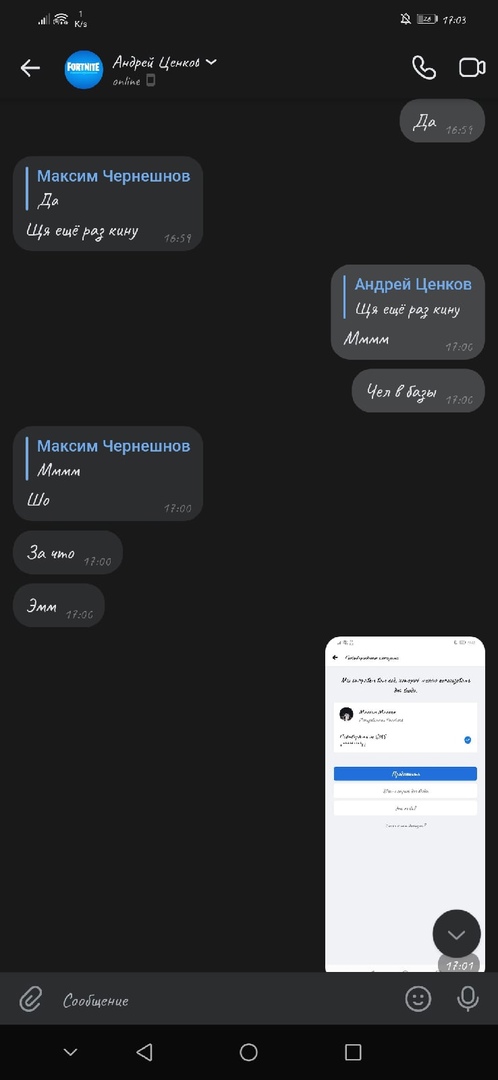Expand the chevron next to Андрей Ценков
This screenshot has height=1080, width=498.
pyautogui.click(x=211, y=62)
